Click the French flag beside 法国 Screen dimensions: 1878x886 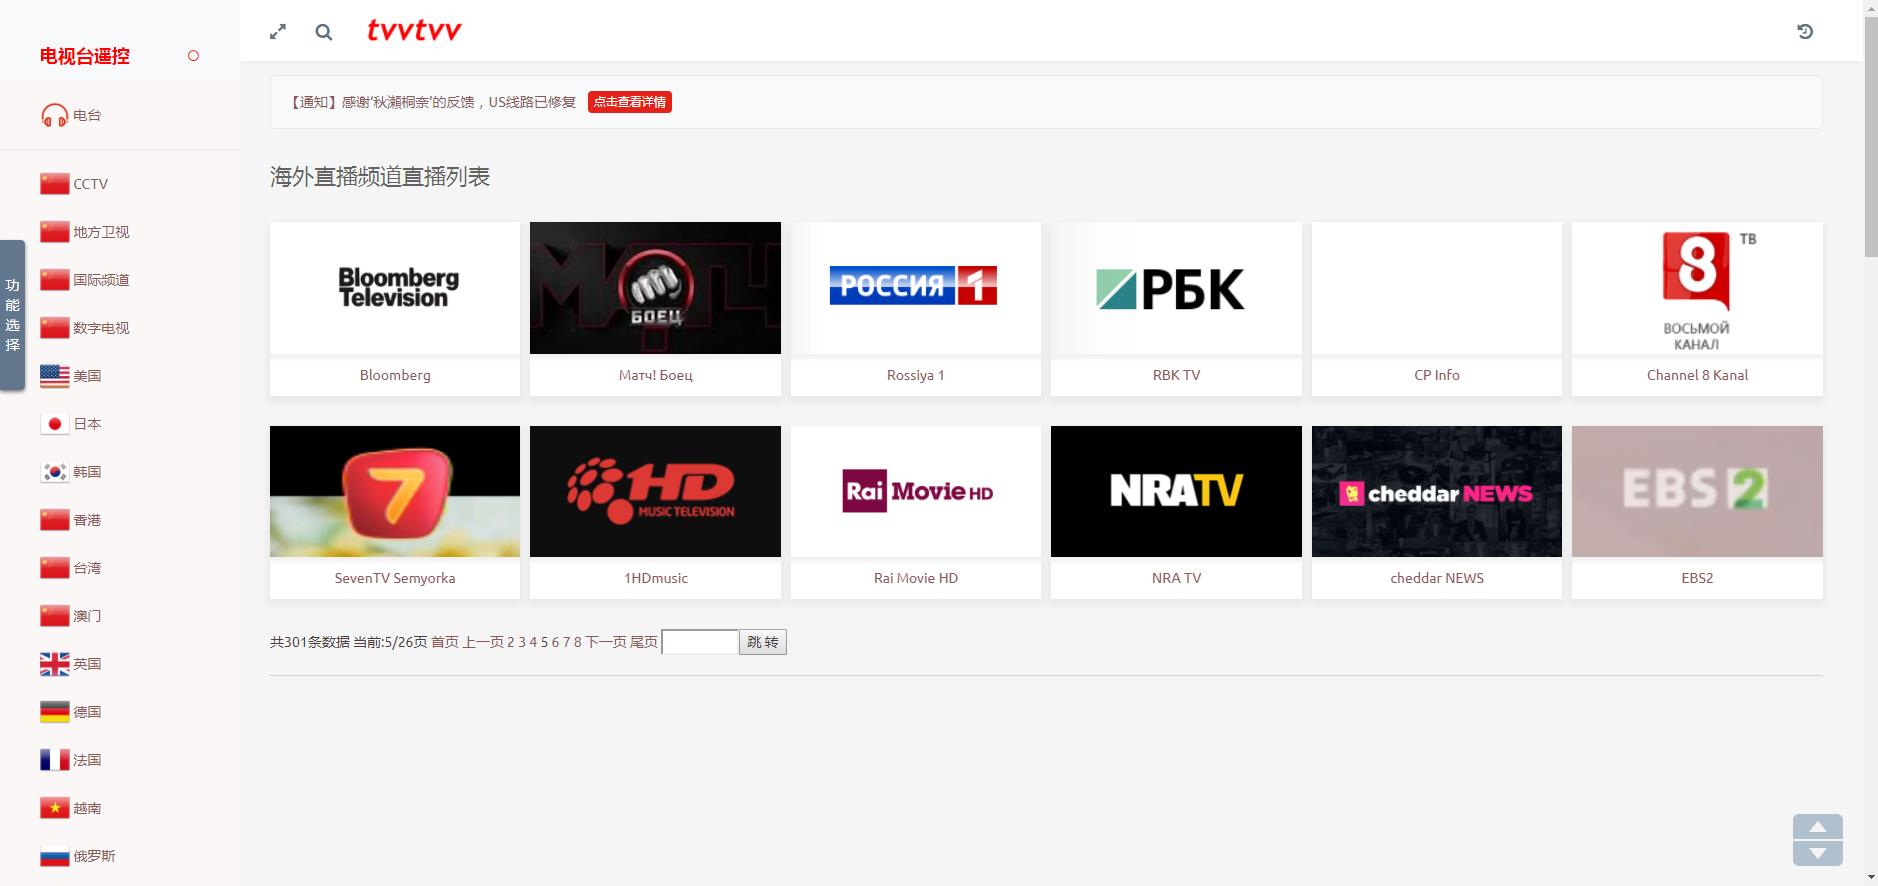[54, 760]
